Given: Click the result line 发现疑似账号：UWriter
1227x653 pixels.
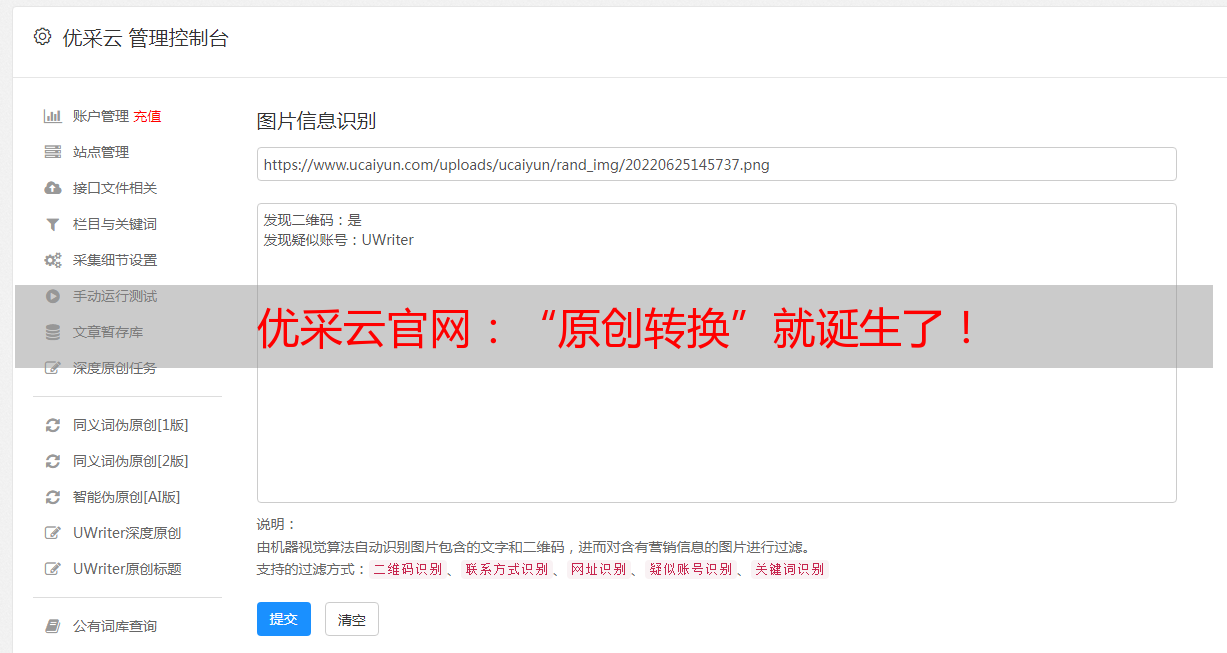Looking at the screenshot, I should click(x=339, y=240).
